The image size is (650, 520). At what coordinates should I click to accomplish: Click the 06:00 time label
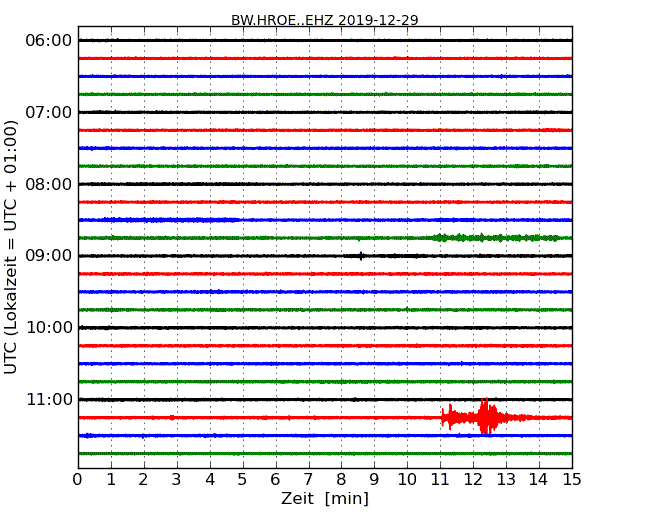[x=49, y=40]
